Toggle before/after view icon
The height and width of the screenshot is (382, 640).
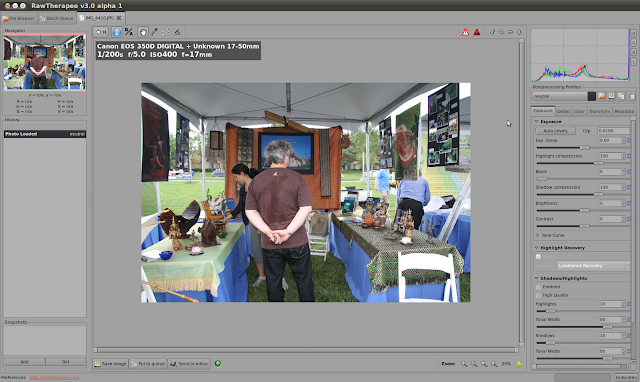129,32
